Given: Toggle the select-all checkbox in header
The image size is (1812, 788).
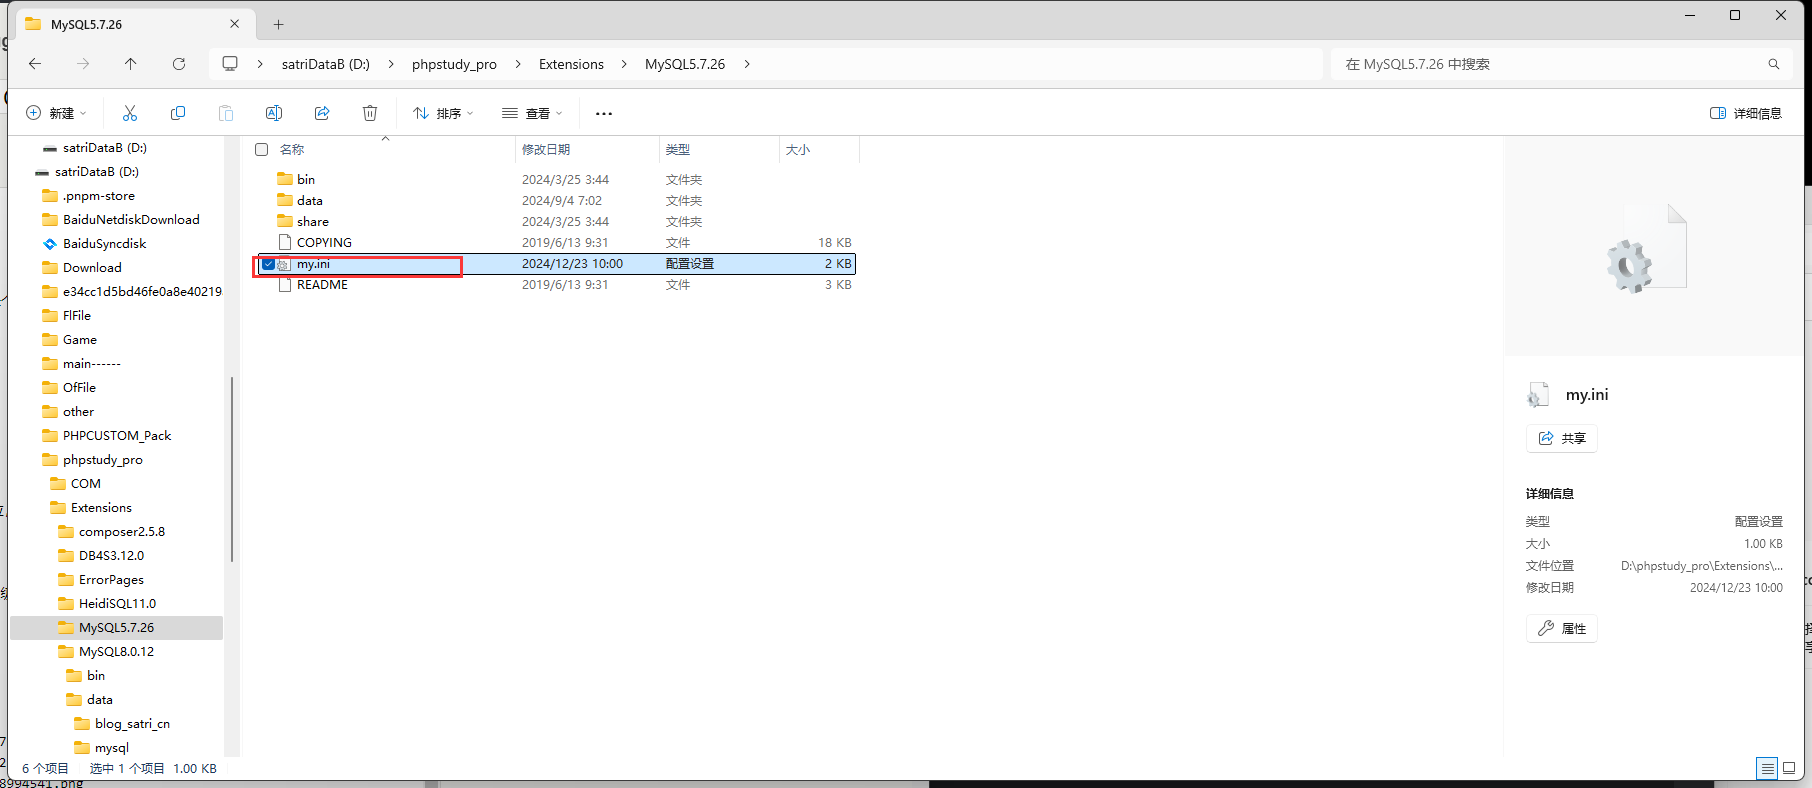Looking at the screenshot, I should [x=262, y=149].
